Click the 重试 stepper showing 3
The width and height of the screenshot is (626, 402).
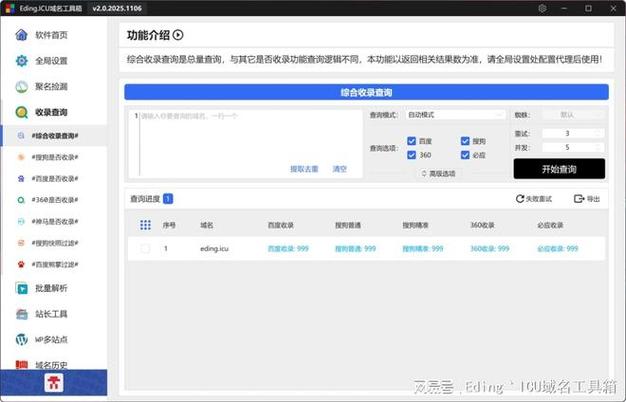573,133
